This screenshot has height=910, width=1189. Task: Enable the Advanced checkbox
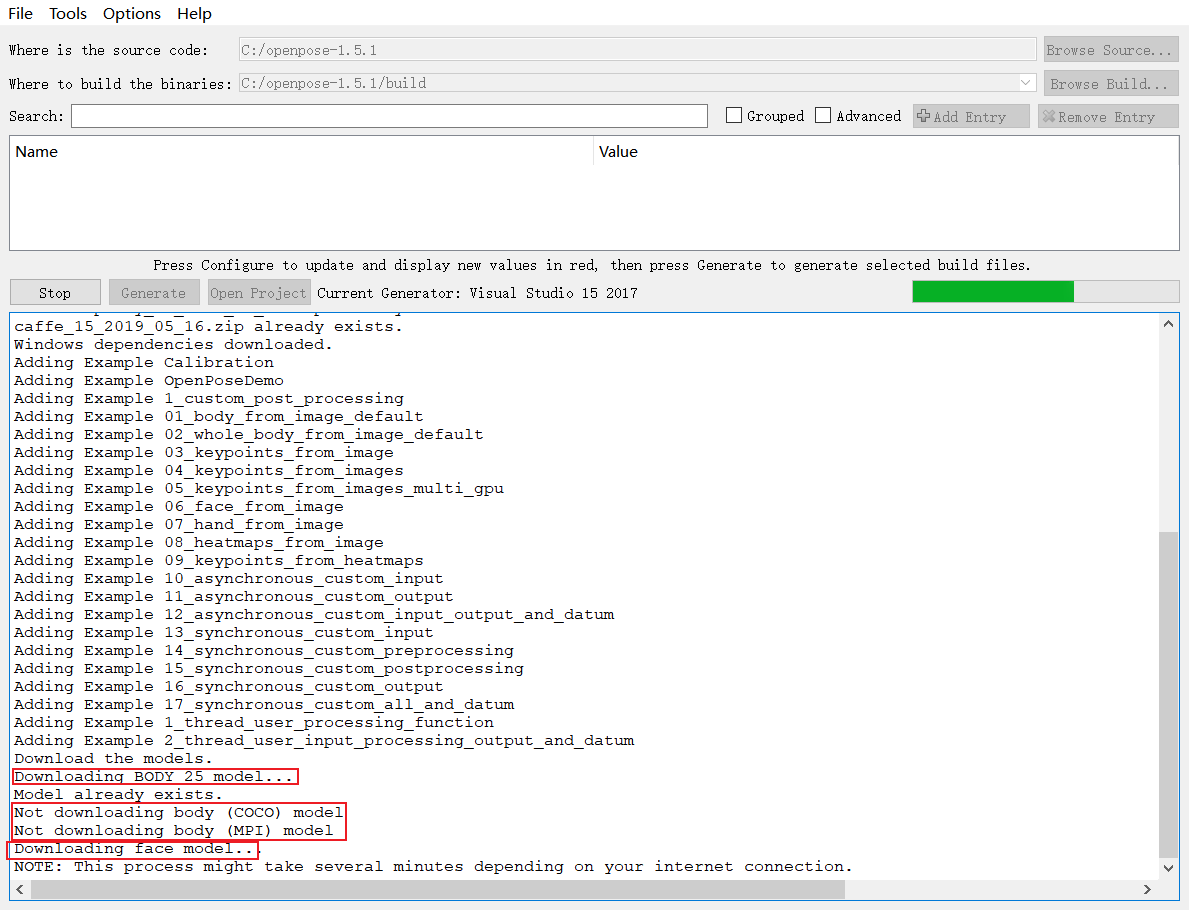click(x=823, y=115)
